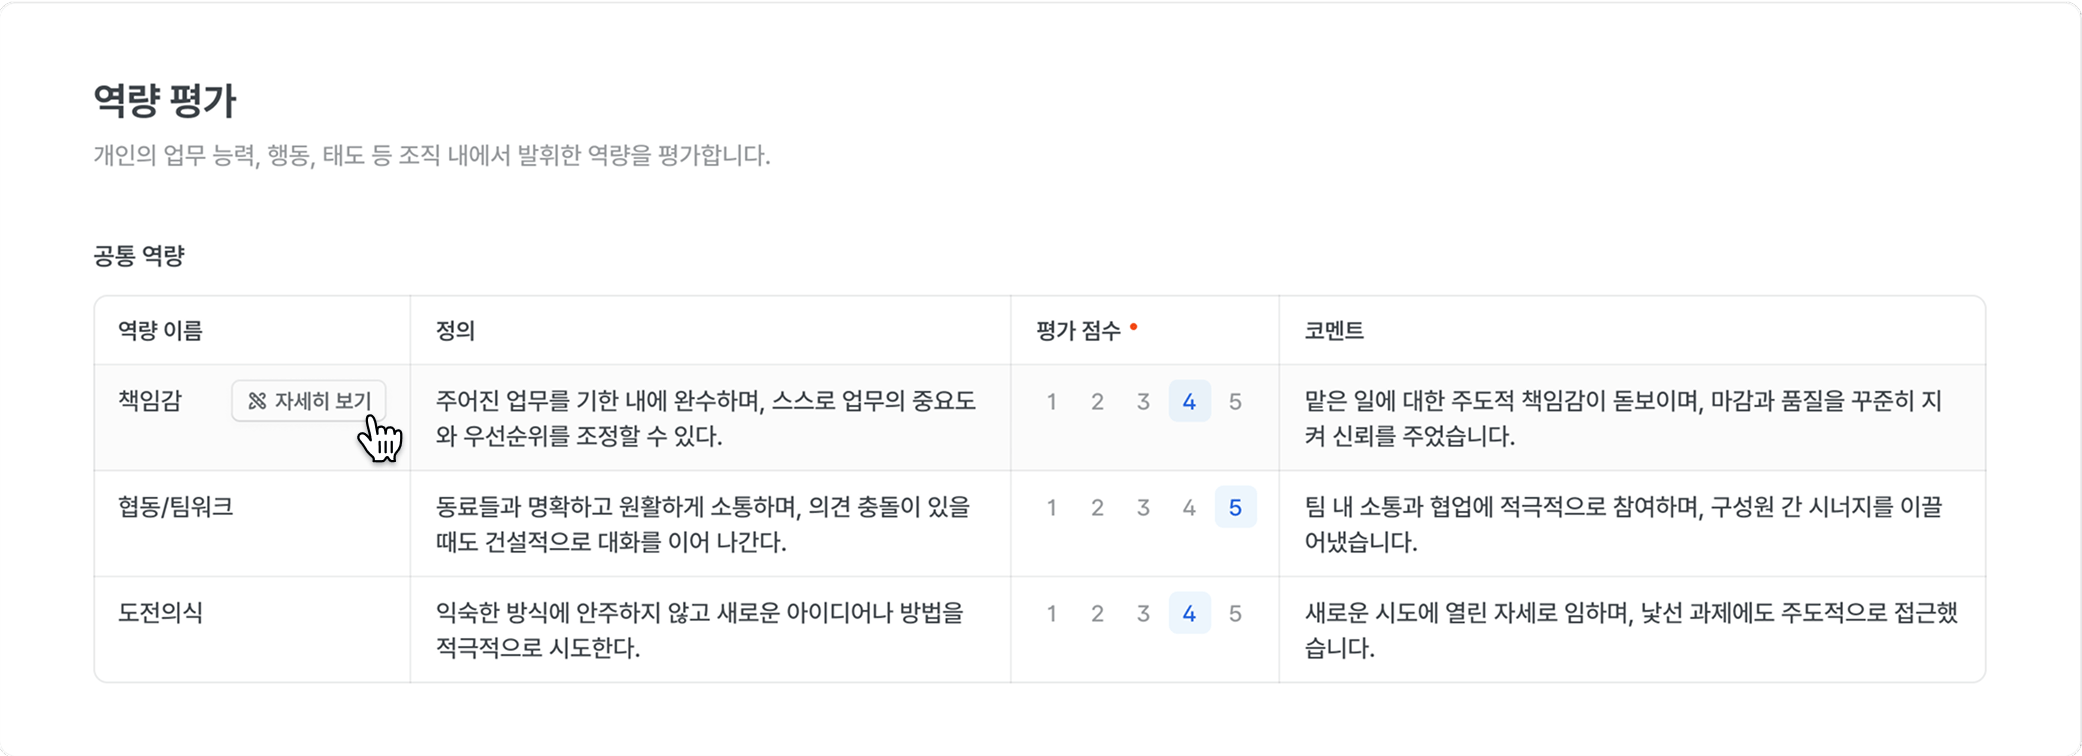Viewport: 2082px width, 756px height.
Task: Select score 1 in the 도전의식 row
Action: pyautogui.click(x=1051, y=614)
